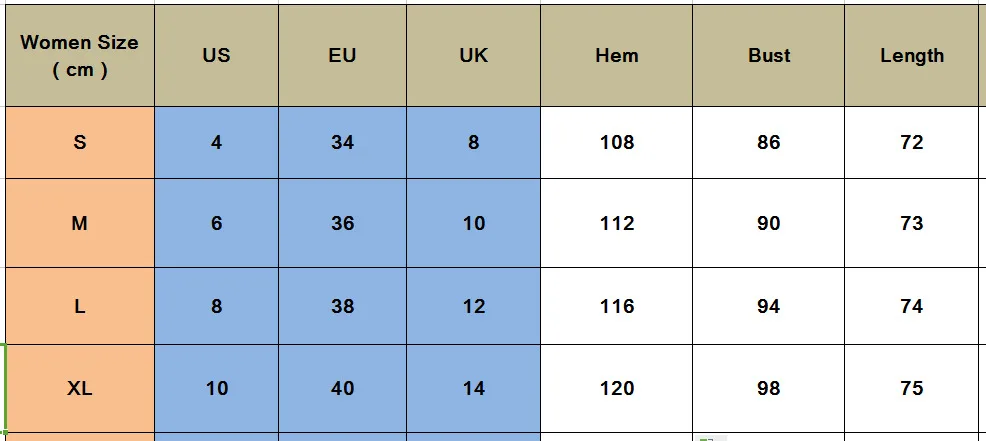Screen dimensions: 986x441
Task: Click the UK value 14 cell
Action: point(473,388)
